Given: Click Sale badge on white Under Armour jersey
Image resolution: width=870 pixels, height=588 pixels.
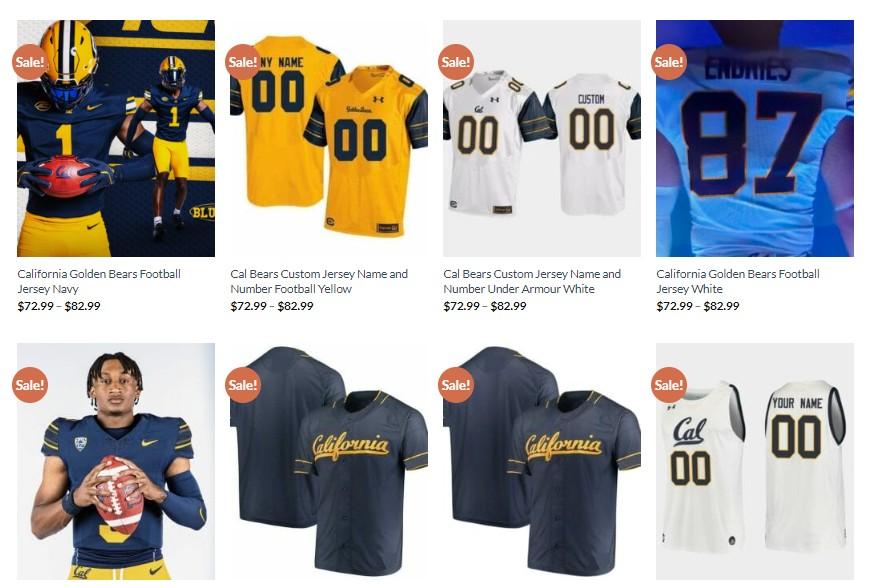Looking at the screenshot, I should [x=456, y=62].
